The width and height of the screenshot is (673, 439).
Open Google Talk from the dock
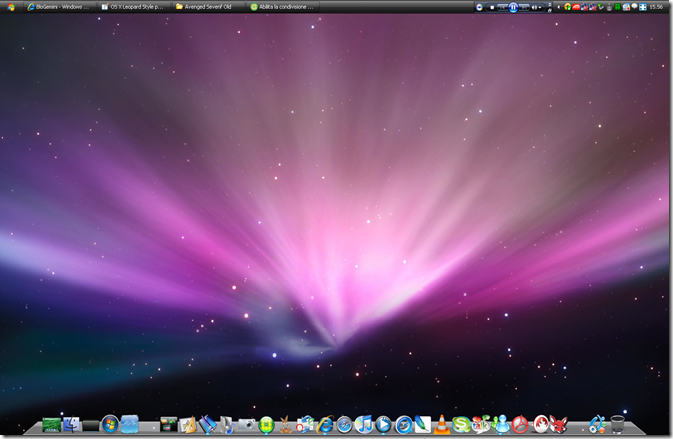click(481, 425)
